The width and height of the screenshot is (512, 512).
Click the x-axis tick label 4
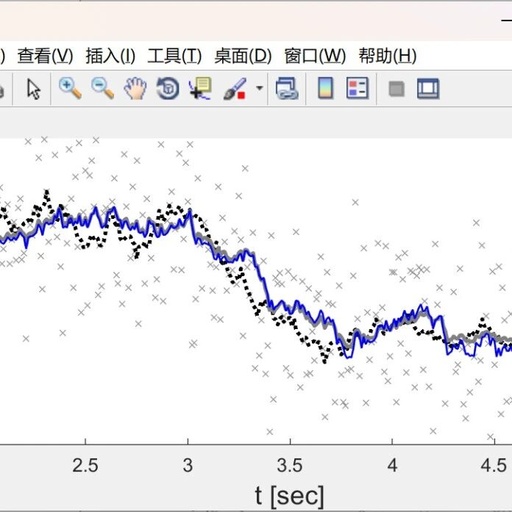click(392, 466)
